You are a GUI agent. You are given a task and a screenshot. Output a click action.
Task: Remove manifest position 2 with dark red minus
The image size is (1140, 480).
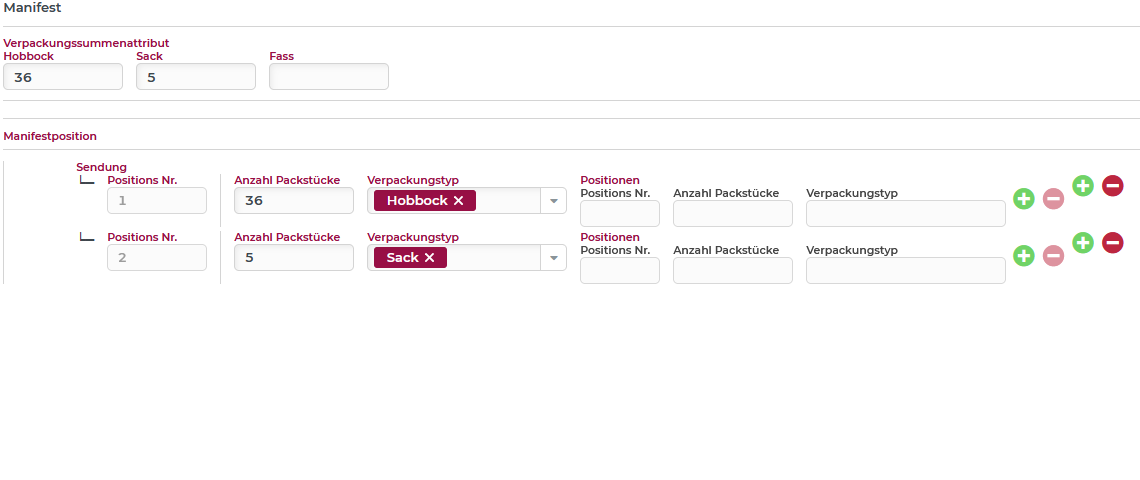1112,242
